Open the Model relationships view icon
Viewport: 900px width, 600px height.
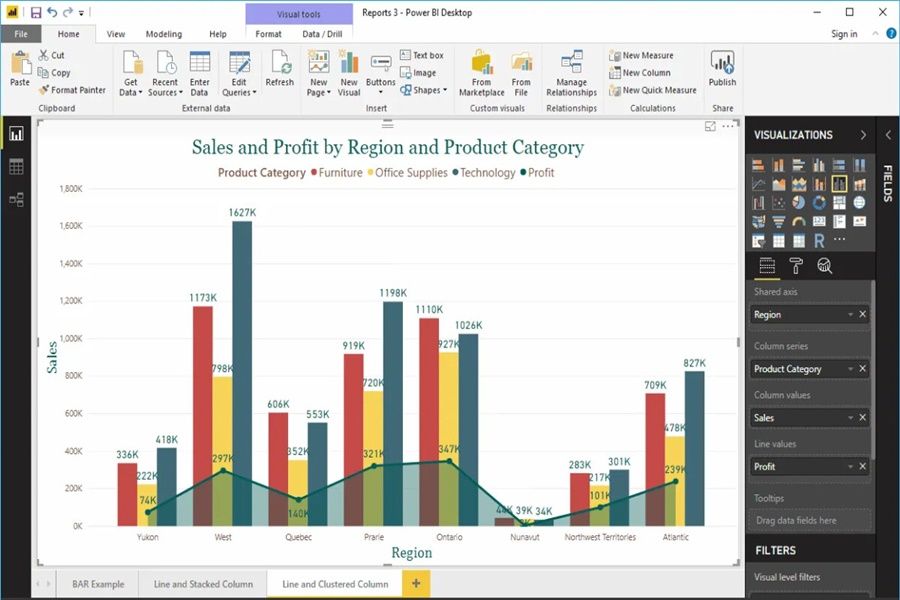tap(16, 199)
